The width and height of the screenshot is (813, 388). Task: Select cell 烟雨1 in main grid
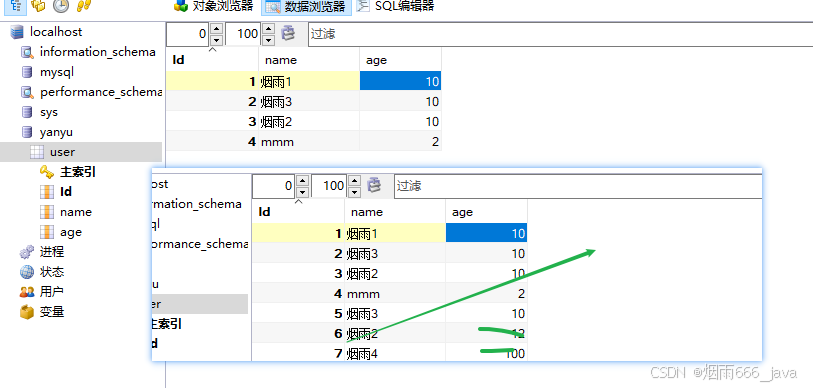click(309, 81)
